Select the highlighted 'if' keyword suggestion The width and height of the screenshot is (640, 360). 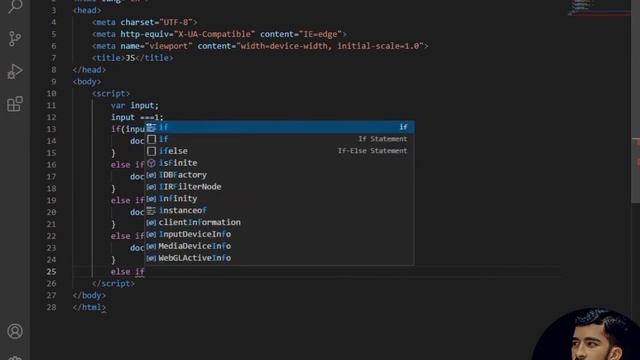(x=280, y=127)
